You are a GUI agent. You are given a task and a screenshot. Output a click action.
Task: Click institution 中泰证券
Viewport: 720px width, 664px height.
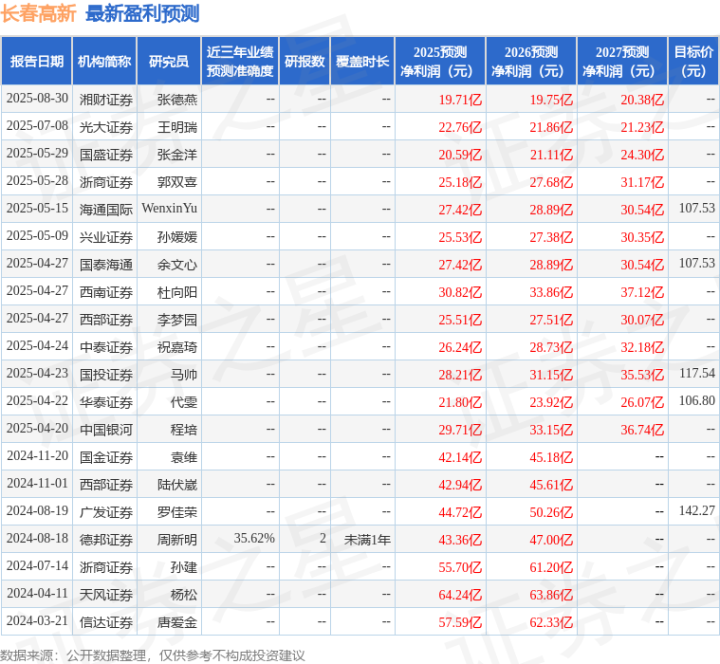pos(106,348)
